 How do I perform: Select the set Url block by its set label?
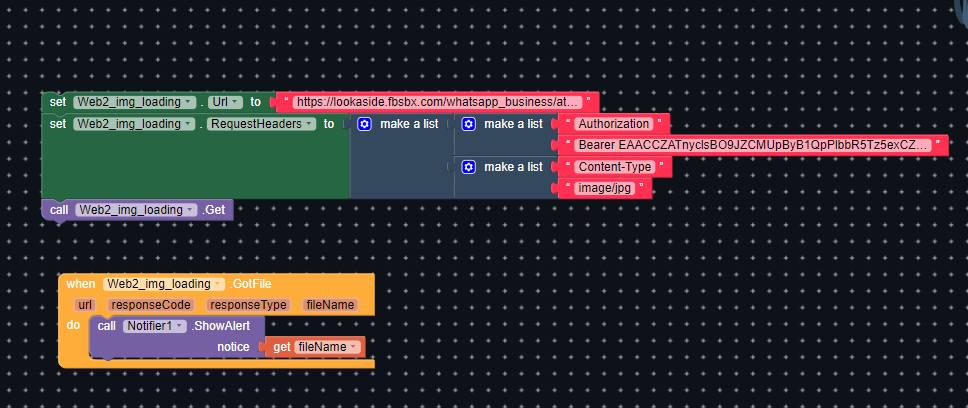[x=58, y=102]
